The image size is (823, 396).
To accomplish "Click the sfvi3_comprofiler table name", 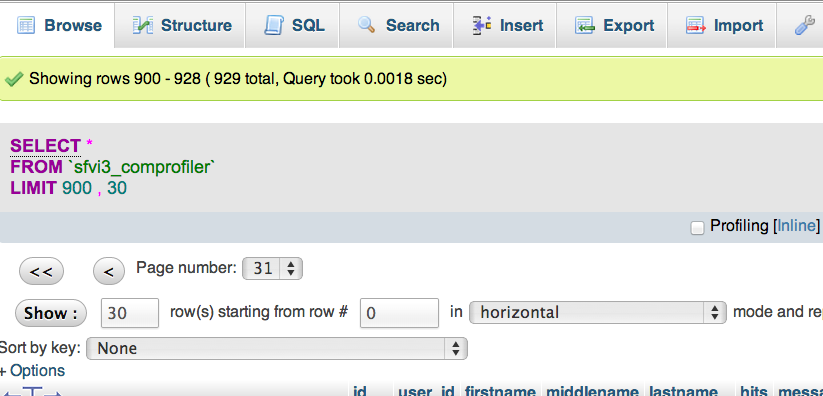I will 141,168.
